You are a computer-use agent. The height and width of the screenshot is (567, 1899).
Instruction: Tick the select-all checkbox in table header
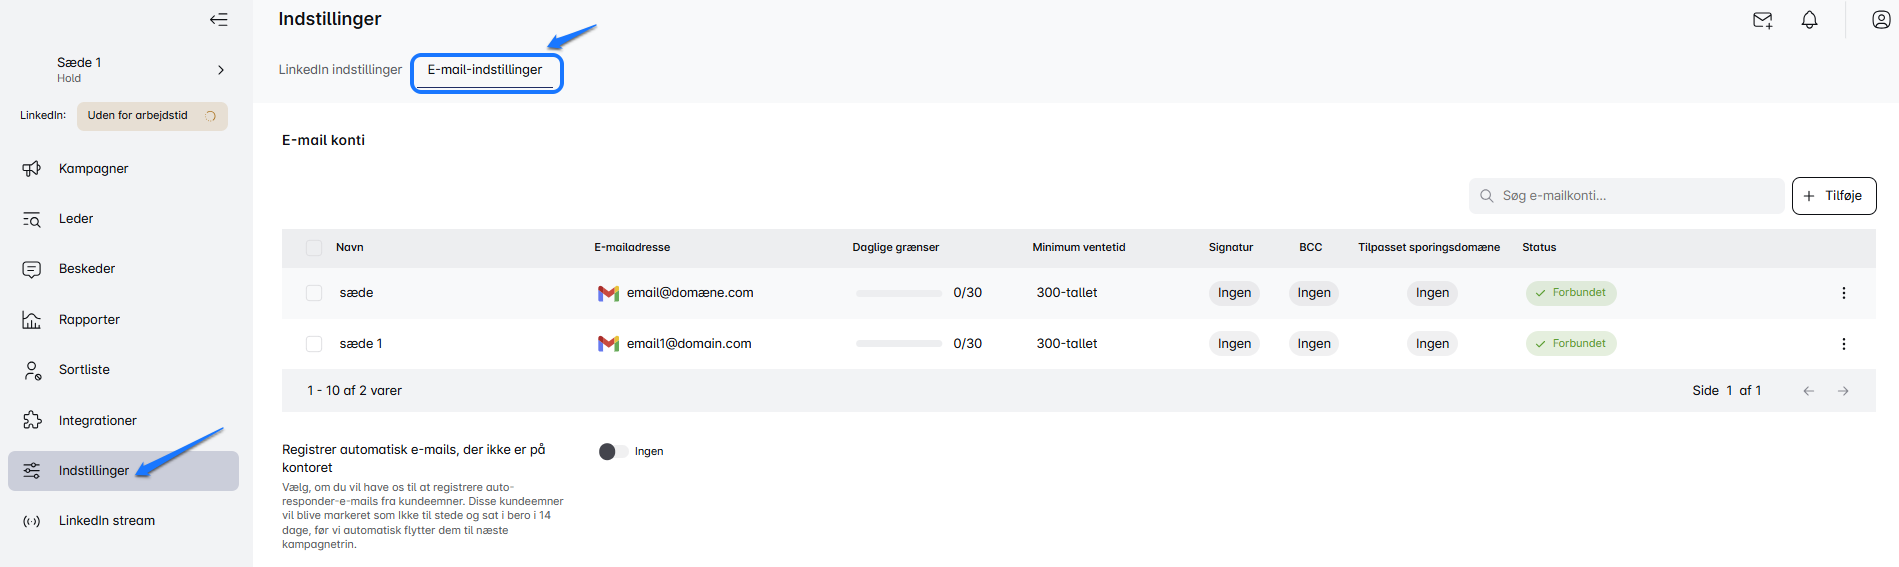[314, 248]
